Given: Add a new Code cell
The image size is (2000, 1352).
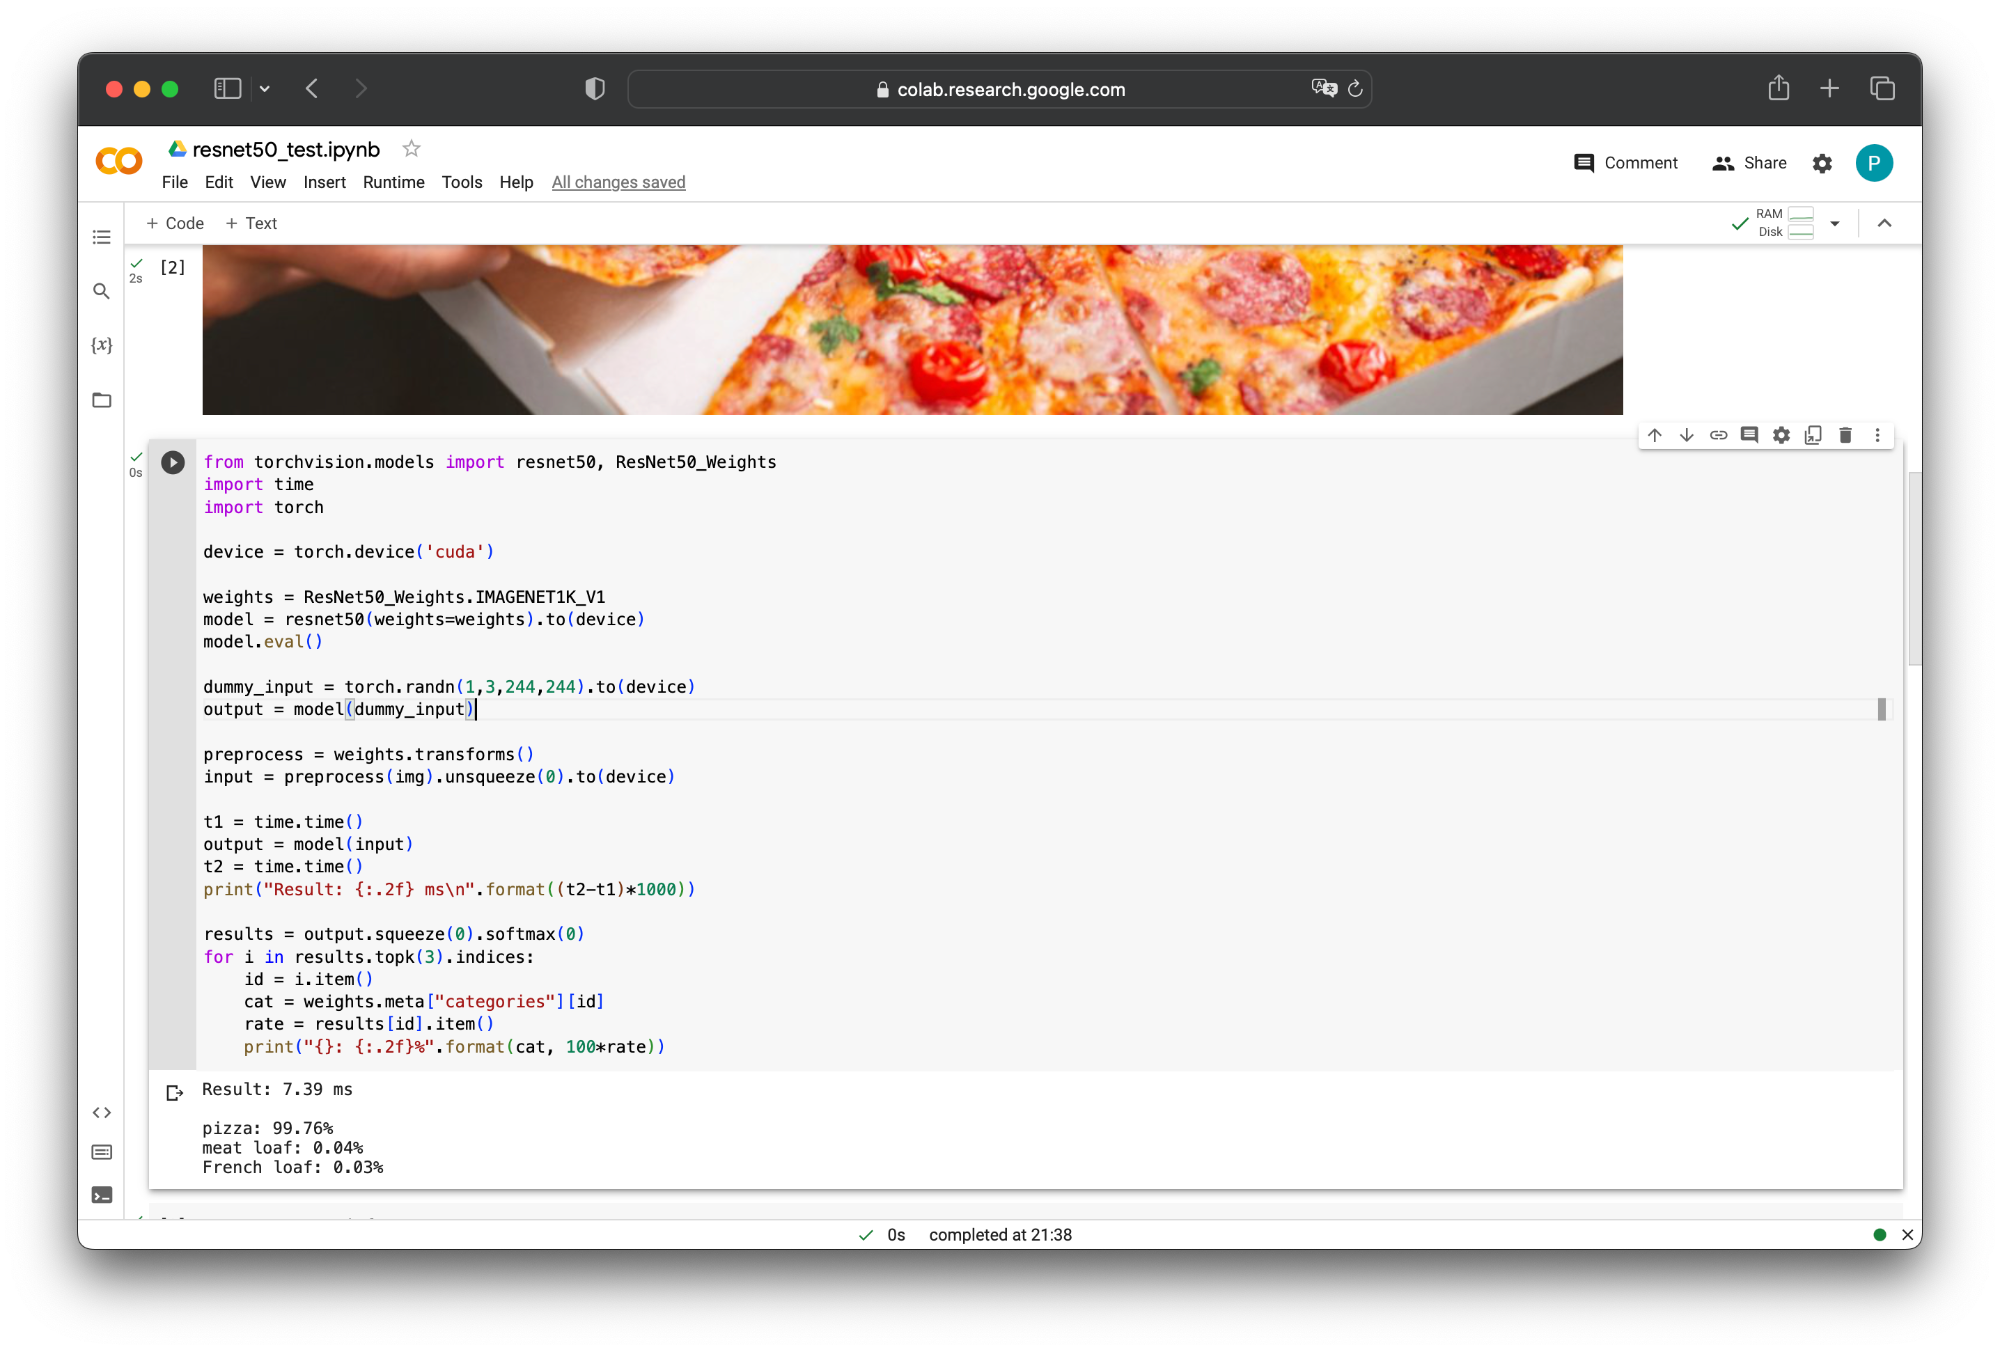Looking at the screenshot, I should coord(175,223).
